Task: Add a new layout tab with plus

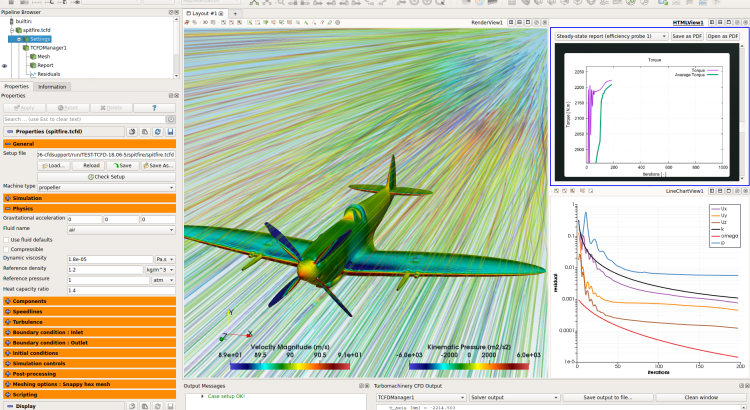Action: pyautogui.click(x=235, y=13)
